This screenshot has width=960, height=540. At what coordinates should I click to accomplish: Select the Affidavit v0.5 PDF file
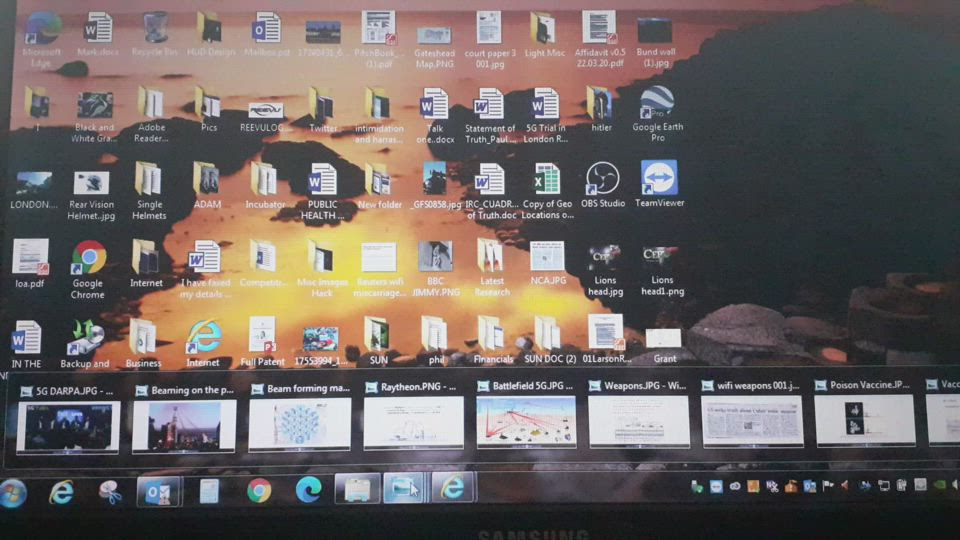tap(598, 28)
